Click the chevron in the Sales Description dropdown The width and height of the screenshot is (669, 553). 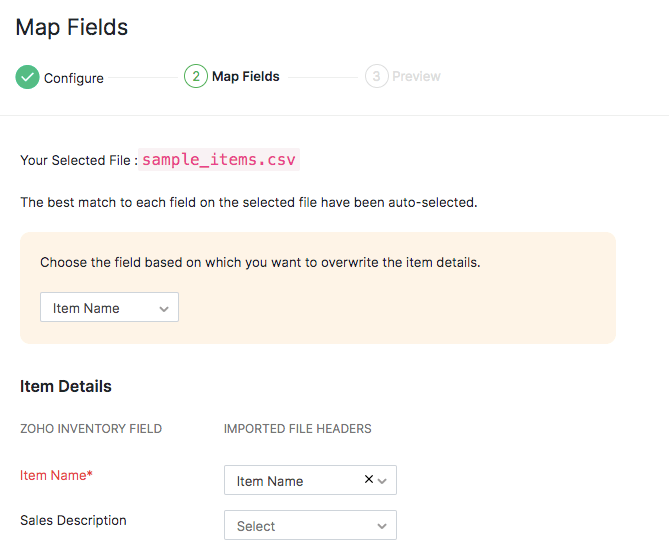382,526
